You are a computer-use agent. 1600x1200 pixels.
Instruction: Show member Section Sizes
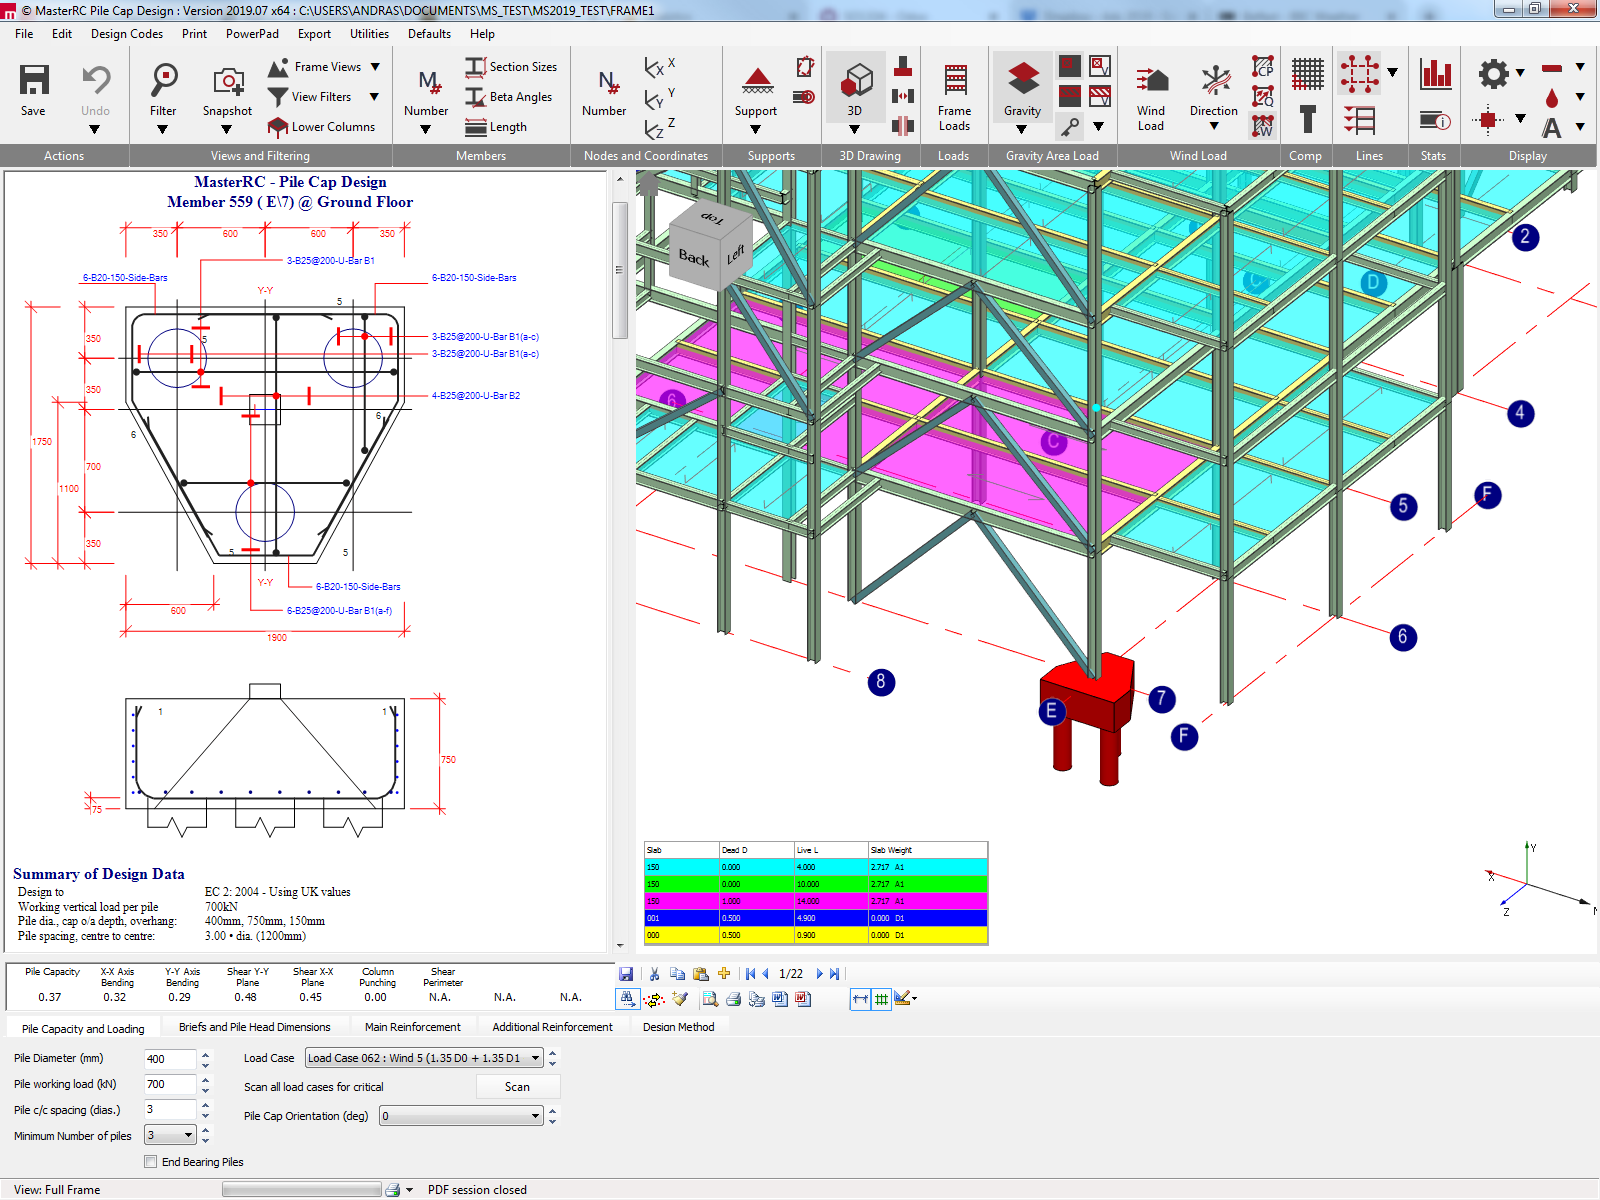(512, 67)
